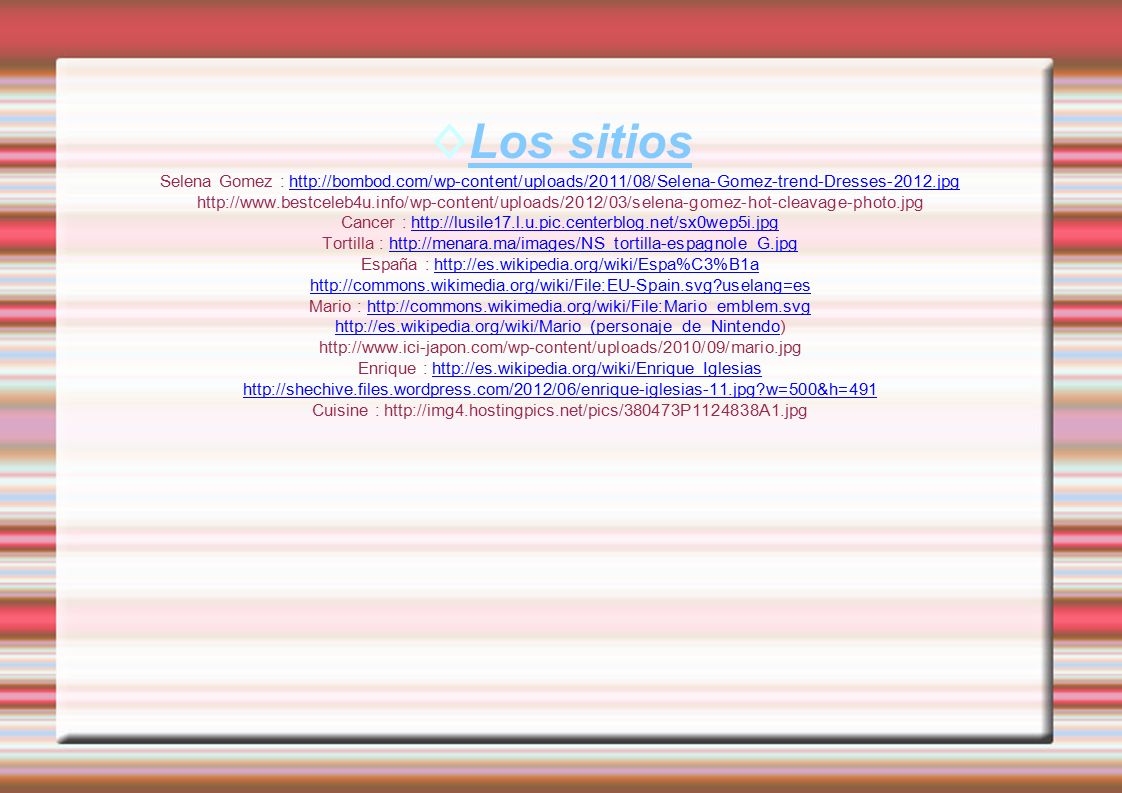
Task: Open the EU-Spain.svg wikimedia commons link
Action: click(560, 286)
